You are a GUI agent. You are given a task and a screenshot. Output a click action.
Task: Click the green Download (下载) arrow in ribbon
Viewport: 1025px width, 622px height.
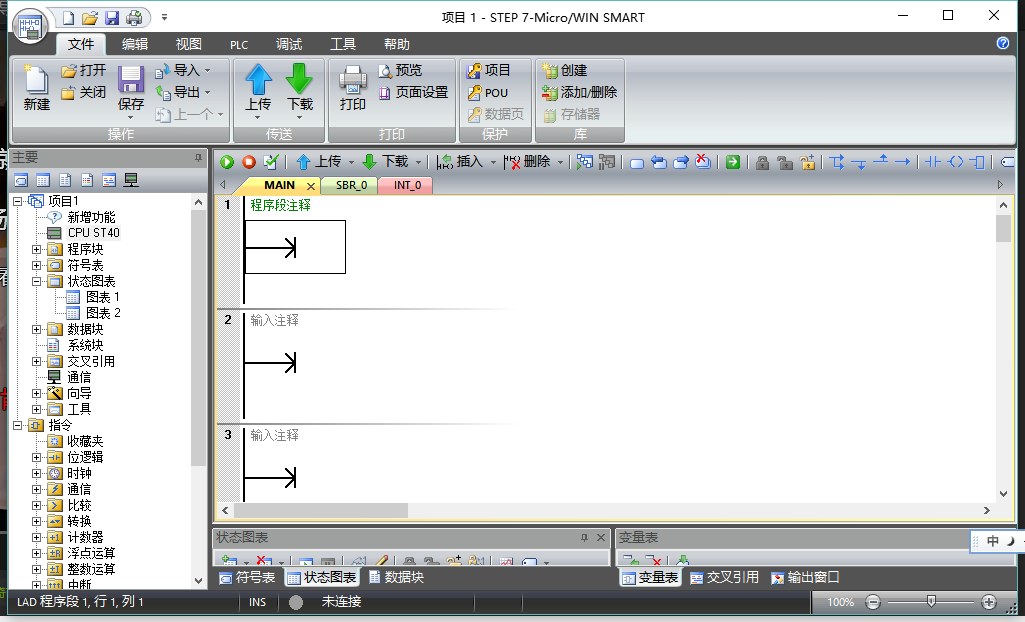coord(299,79)
